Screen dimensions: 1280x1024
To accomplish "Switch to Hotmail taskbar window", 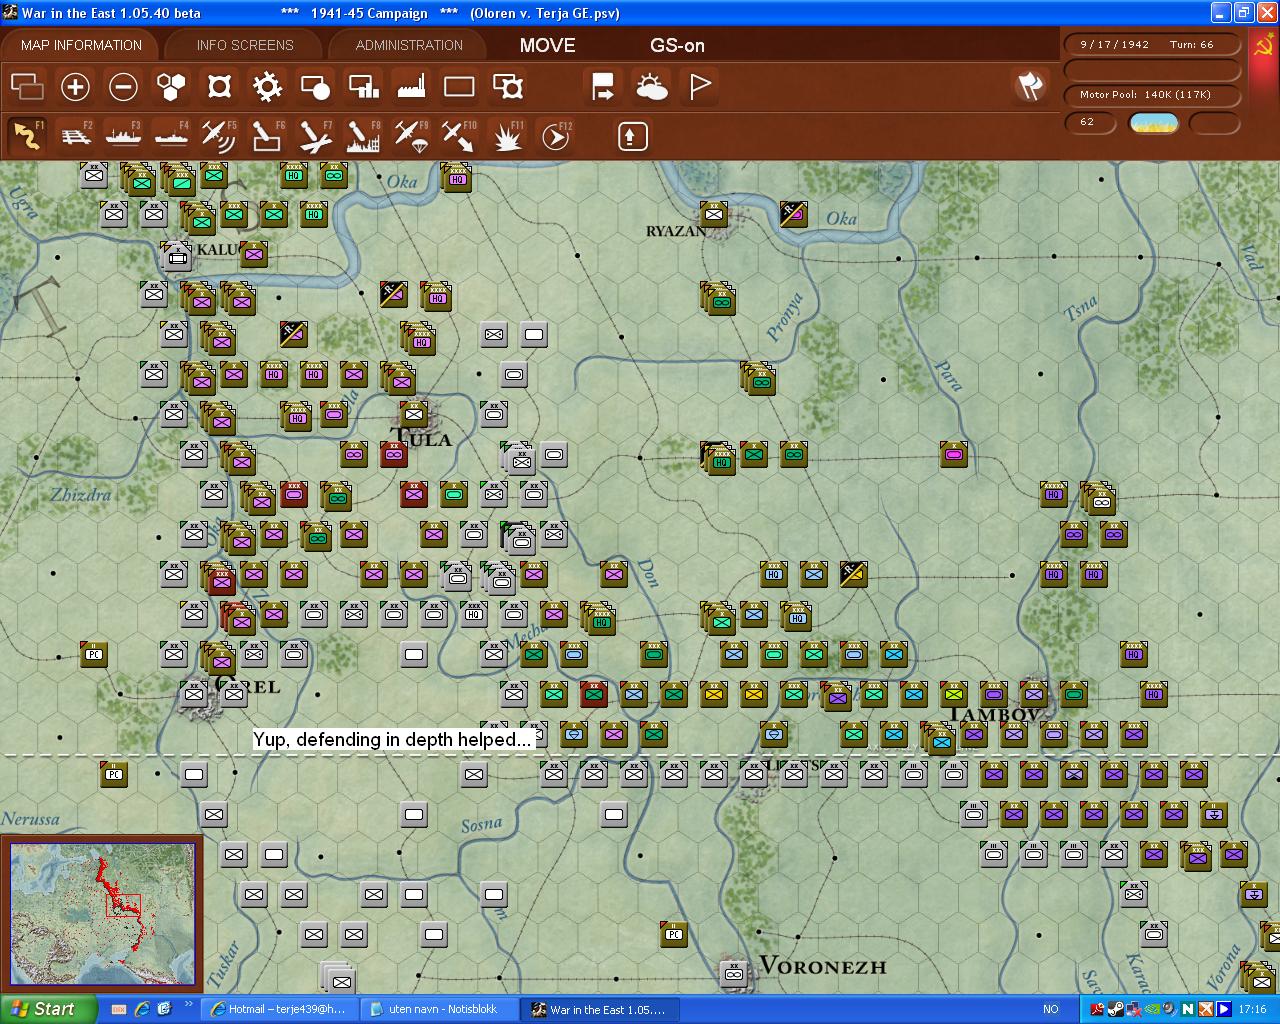I will pyautogui.click(x=279, y=1009).
